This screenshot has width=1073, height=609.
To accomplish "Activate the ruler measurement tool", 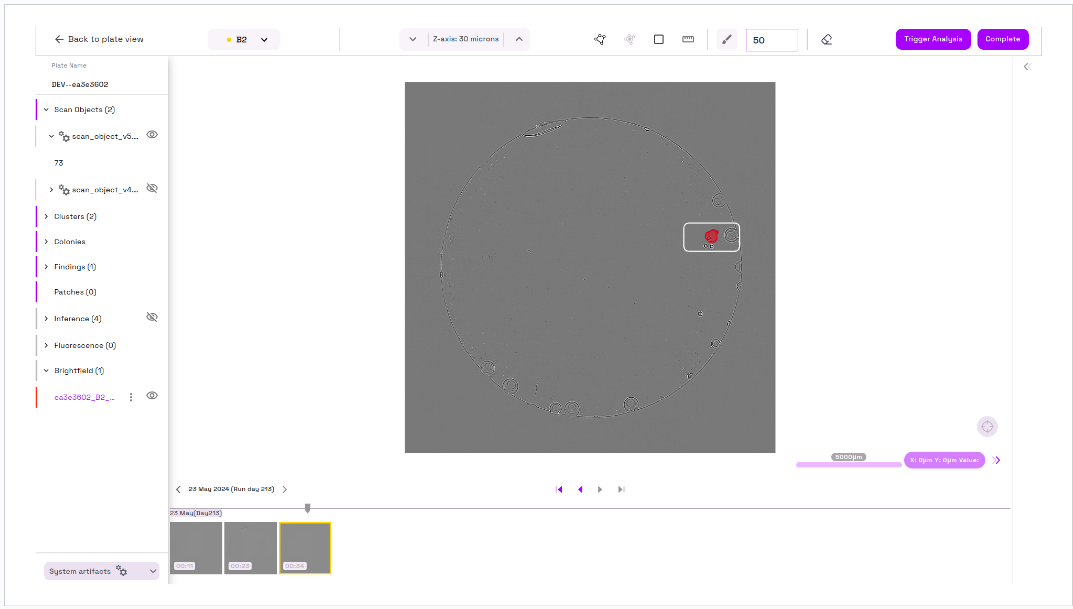I will tap(688, 39).
